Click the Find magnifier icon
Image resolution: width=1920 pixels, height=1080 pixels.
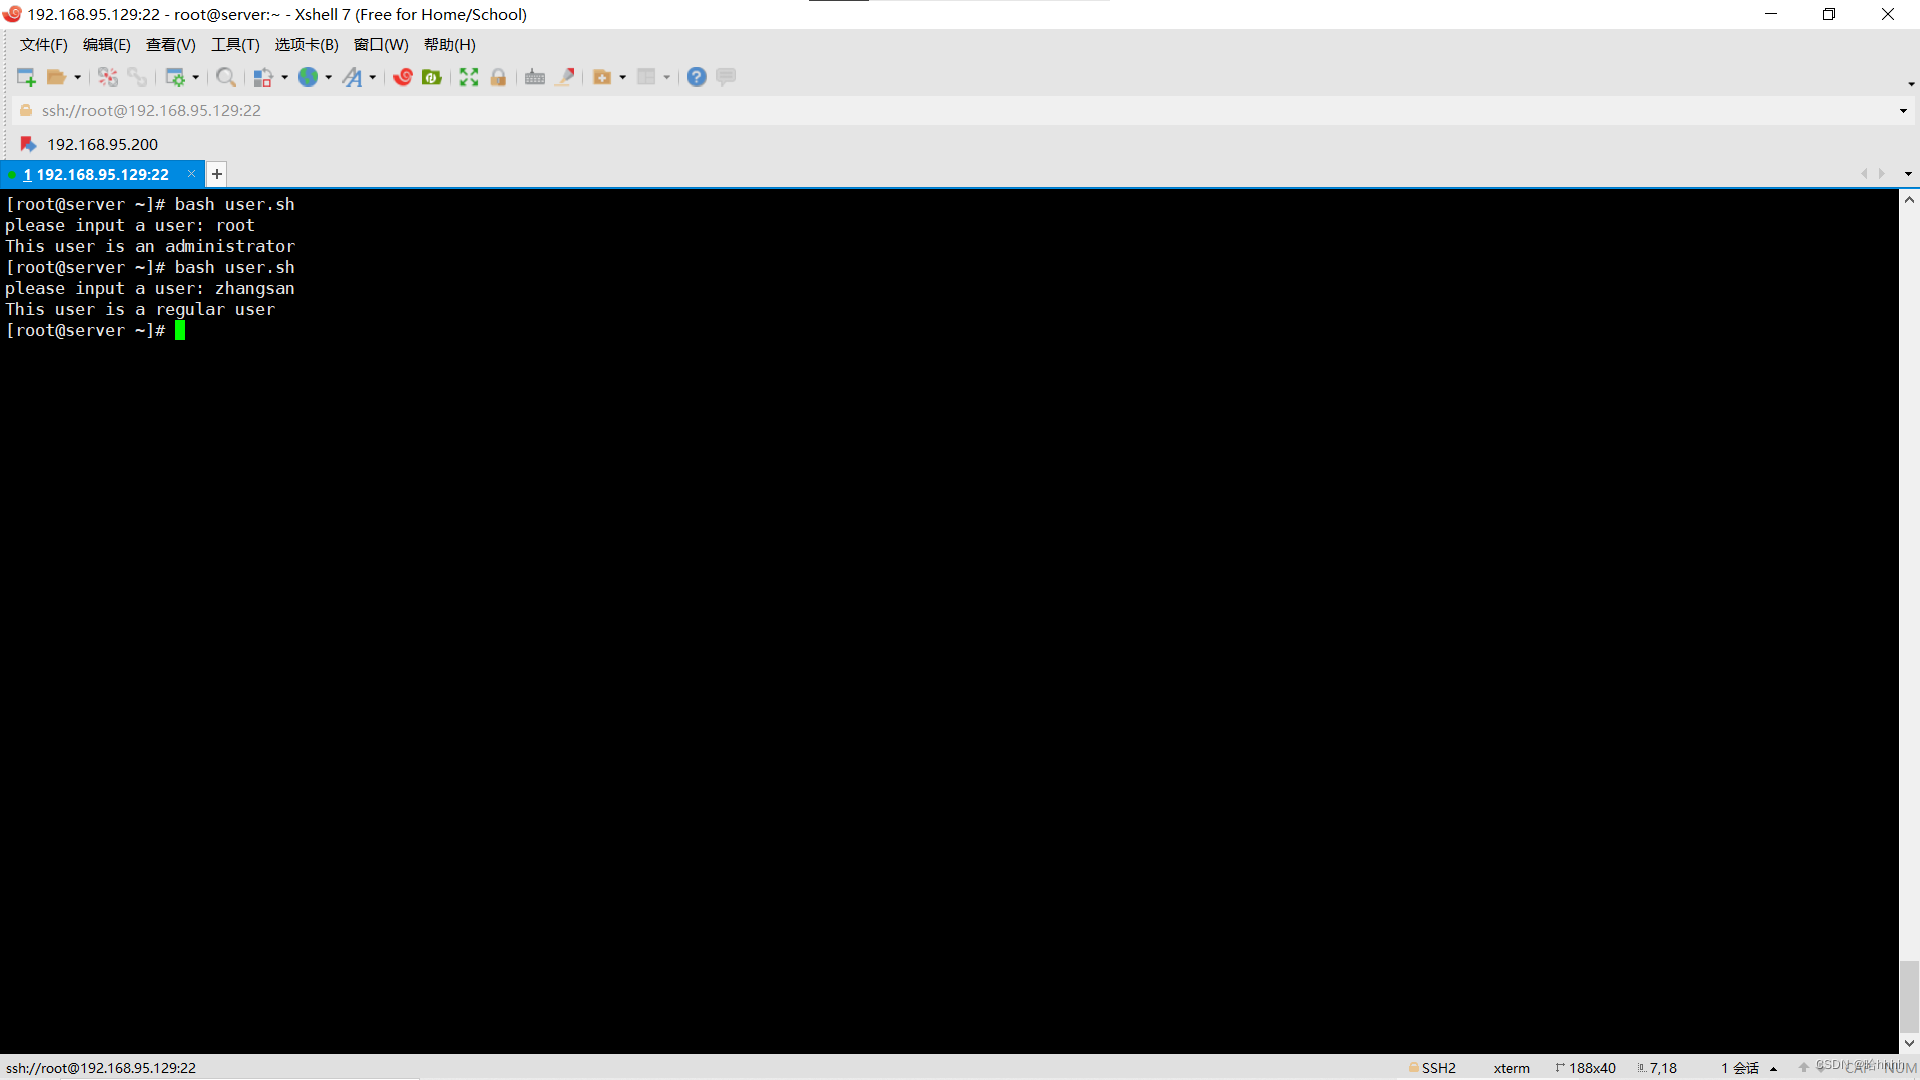pyautogui.click(x=226, y=77)
